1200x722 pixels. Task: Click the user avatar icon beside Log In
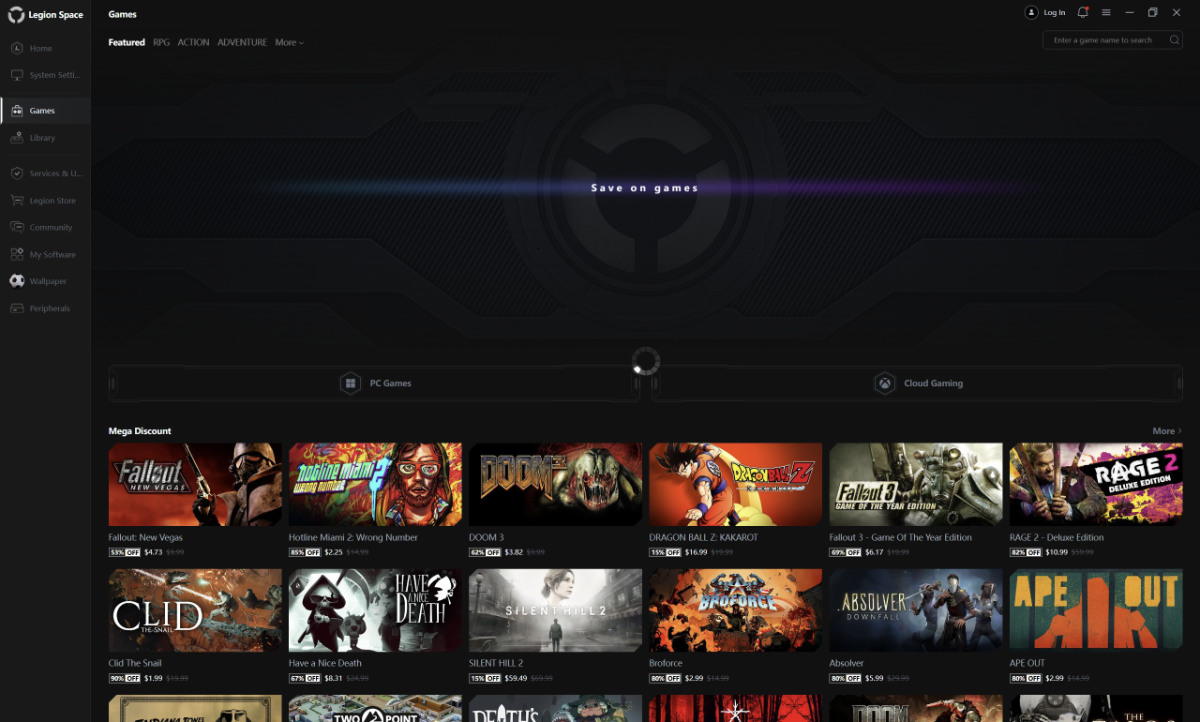tap(1031, 12)
